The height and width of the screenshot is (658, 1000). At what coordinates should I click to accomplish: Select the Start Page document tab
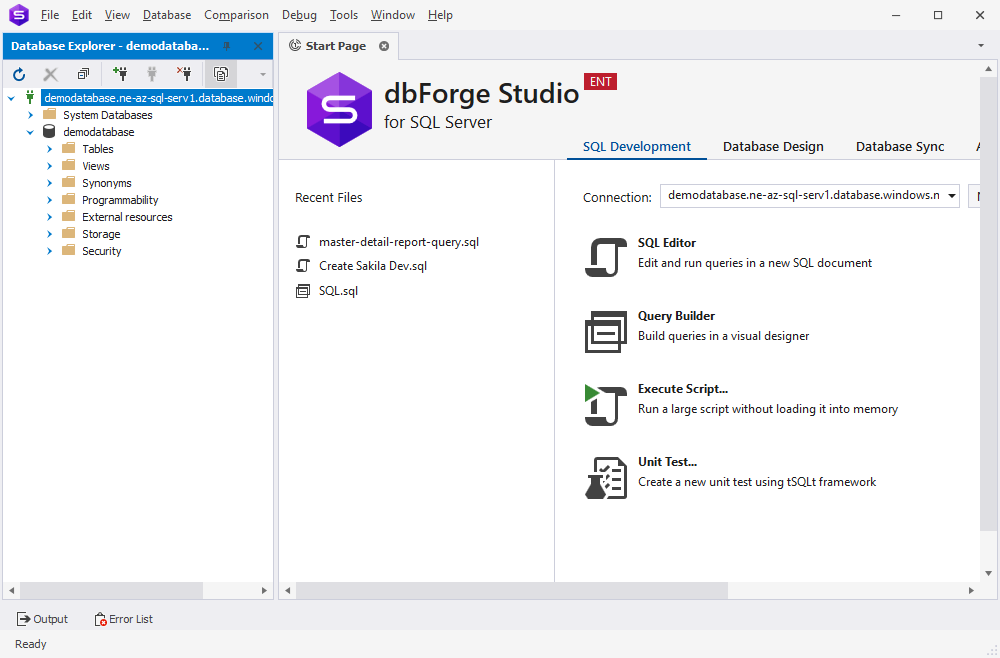click(335, 46)
